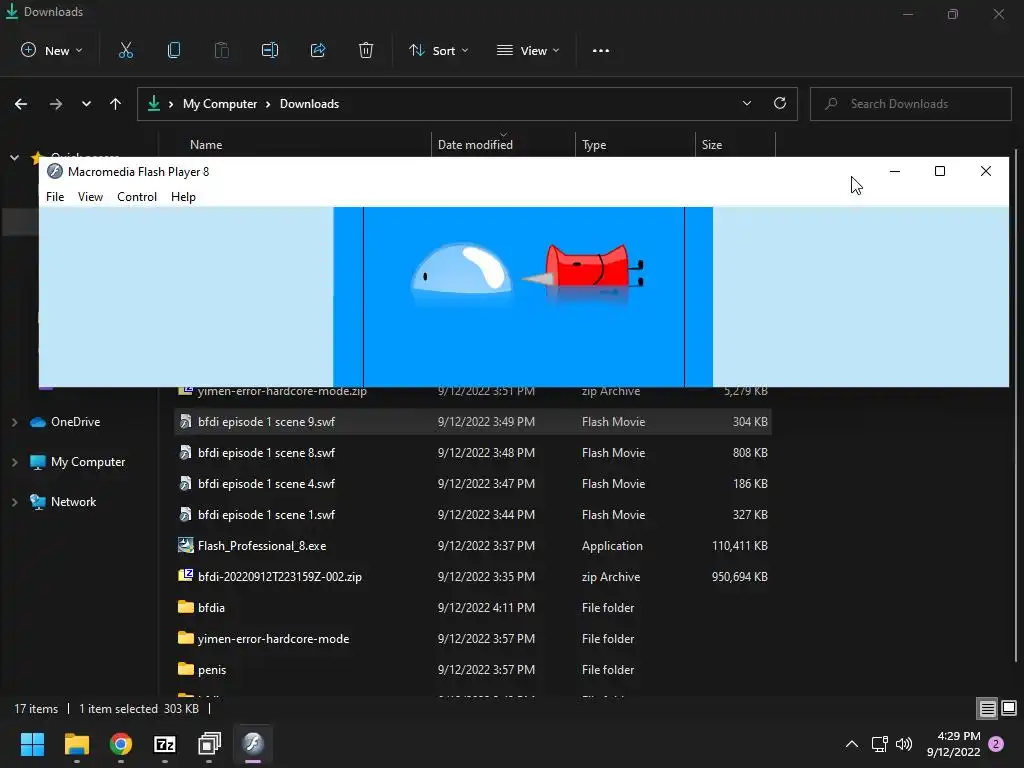Image resolution: width=1024 pixels, height=768 pixels.
Task: Click the volume speaker tray icon
Action: pos(904,744)
